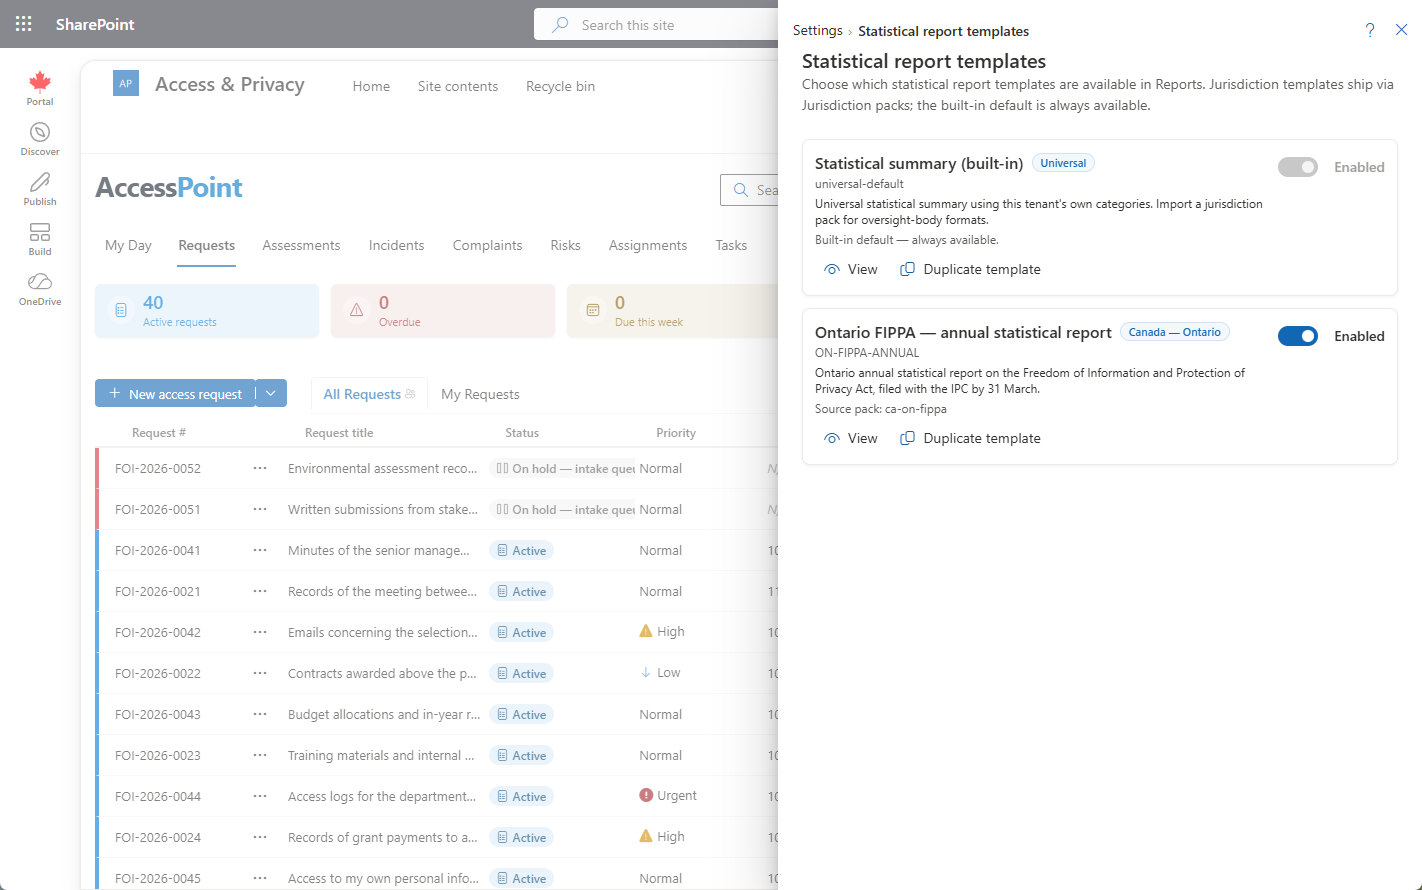Click the AP site logo tile

126,84
